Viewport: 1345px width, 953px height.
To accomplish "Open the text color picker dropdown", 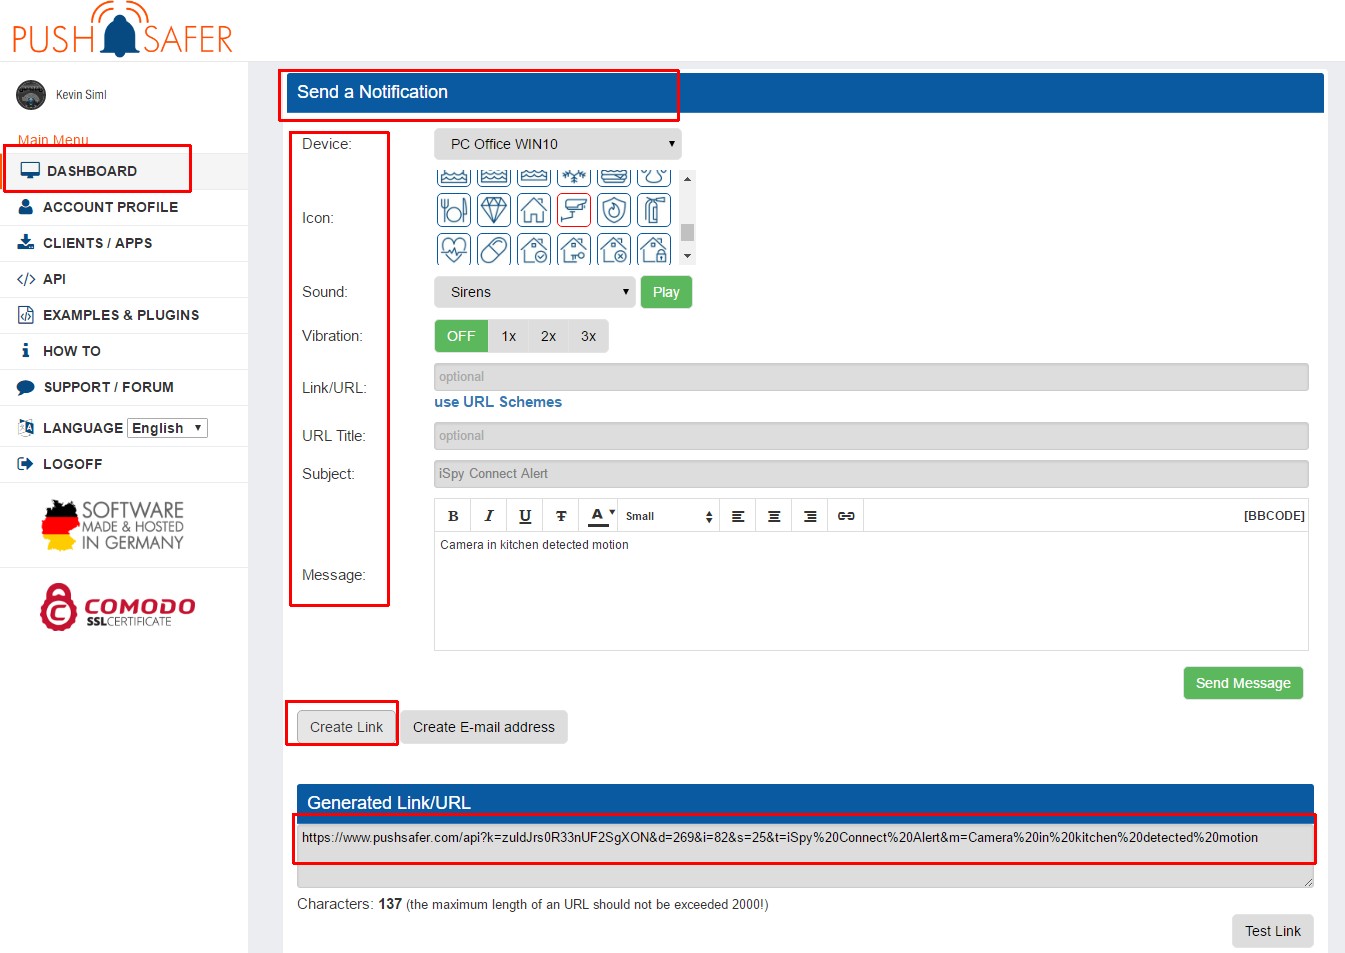I will [x=600, y=516].
